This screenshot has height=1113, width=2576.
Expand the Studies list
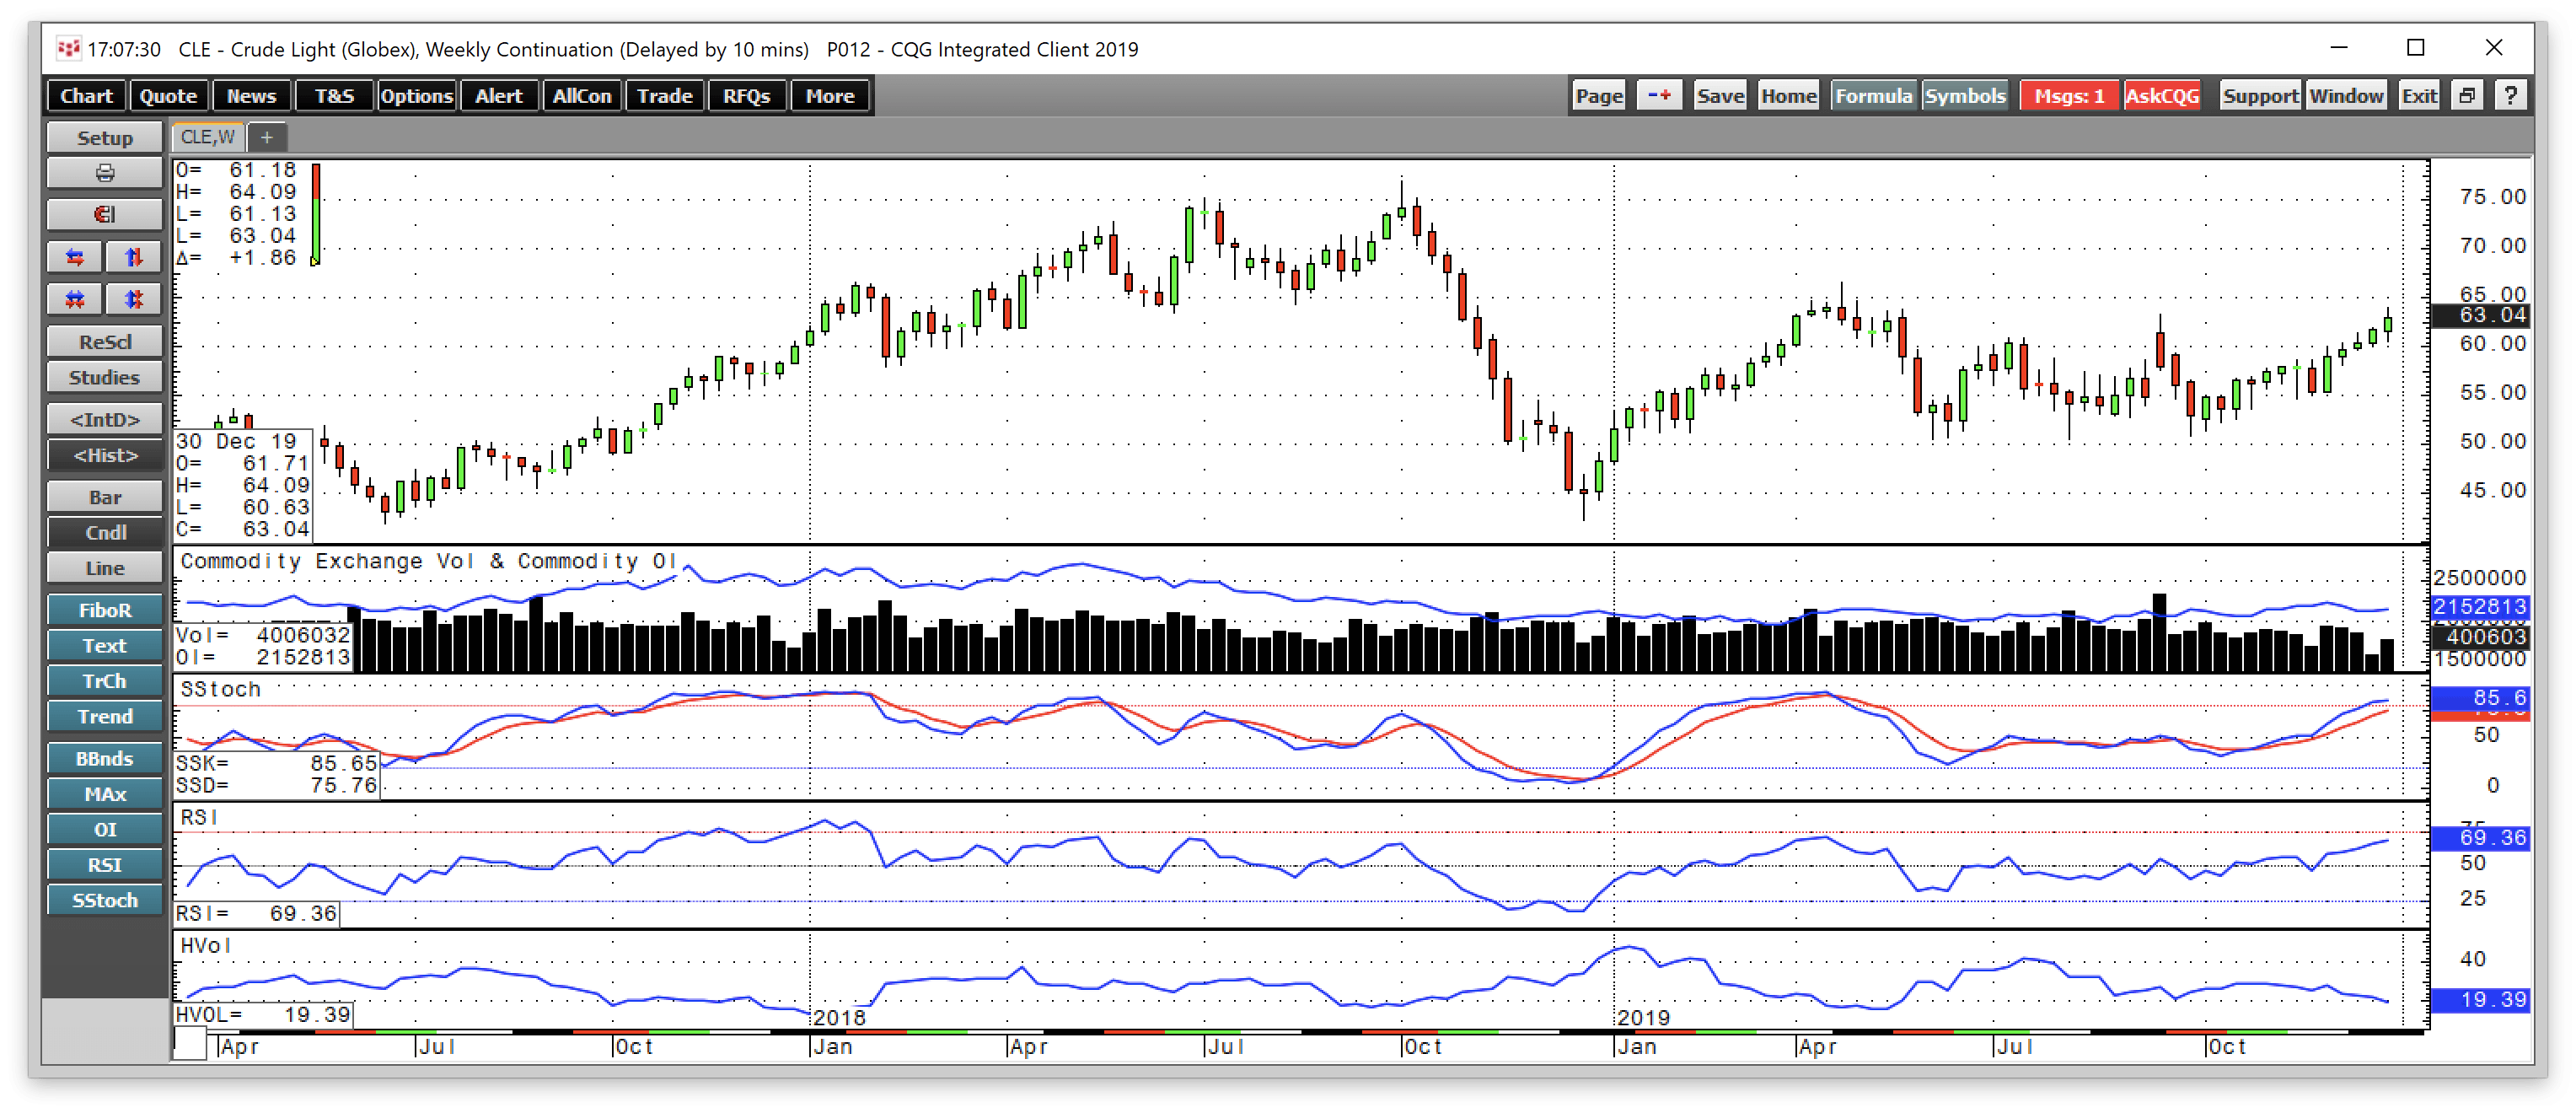point(104,377)
